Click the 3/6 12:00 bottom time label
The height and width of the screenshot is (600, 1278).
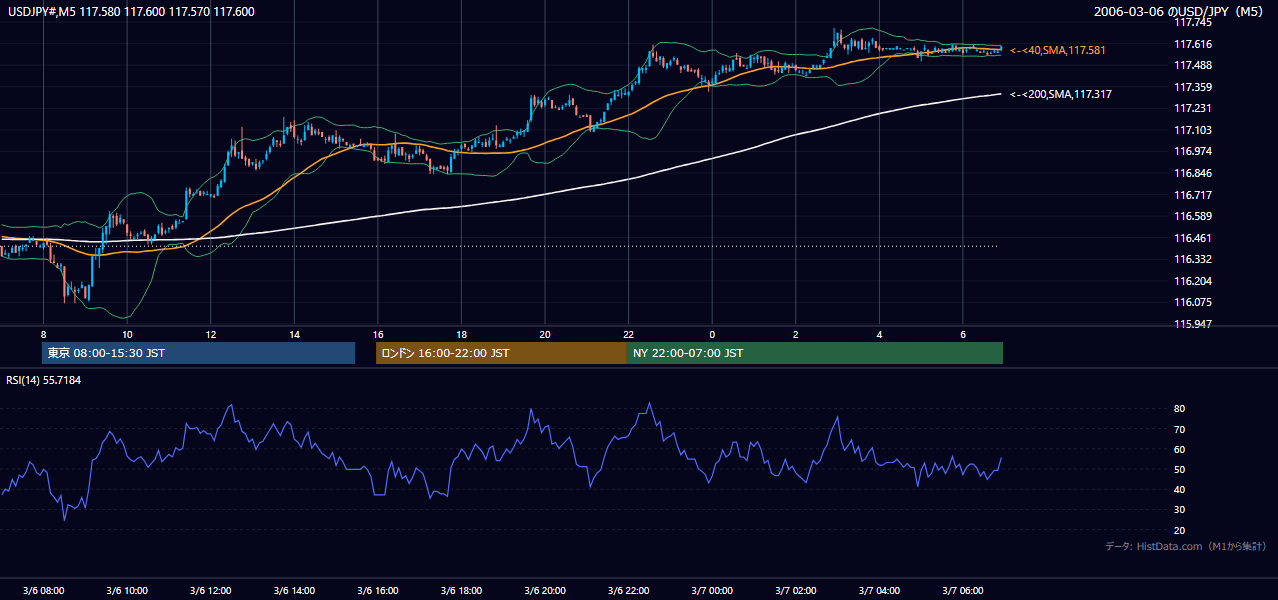[x=211, y=591]
